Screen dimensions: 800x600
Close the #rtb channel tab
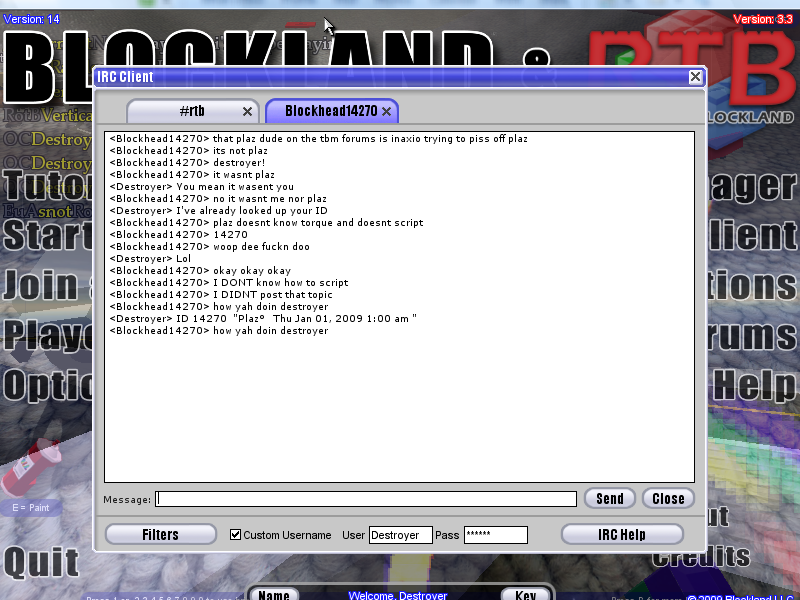(247, 111)
